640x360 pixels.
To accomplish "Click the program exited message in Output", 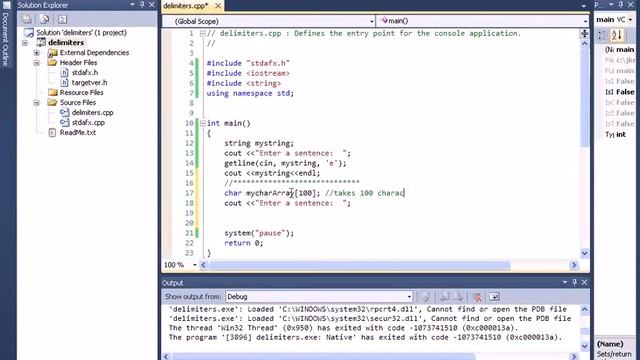I will coord(365,338).
